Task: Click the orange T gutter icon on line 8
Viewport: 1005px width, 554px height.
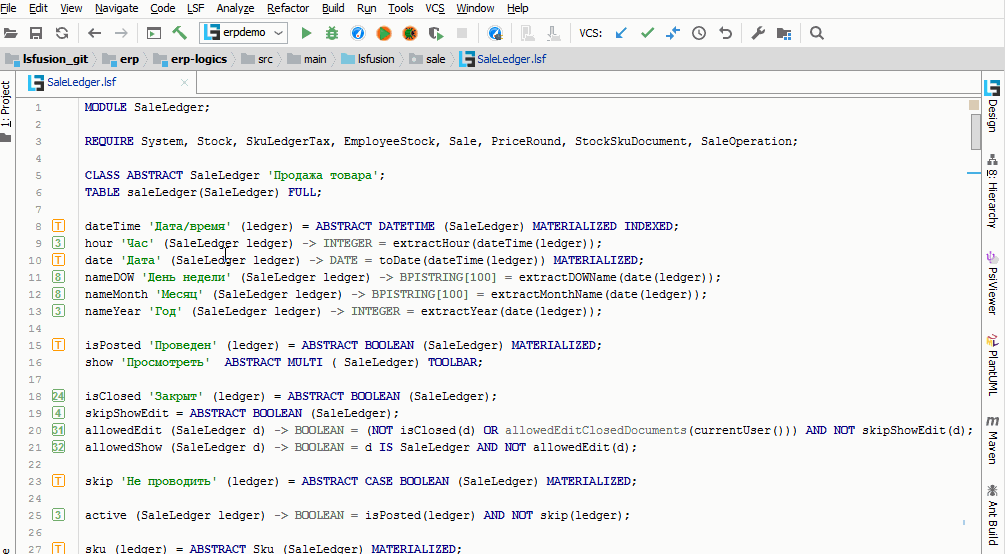Action: (58, 226)
